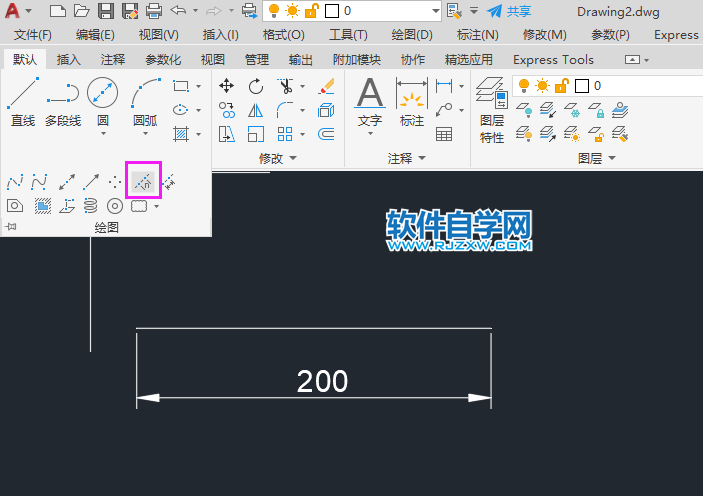This screenshot has width=703, height=496.
Task: Click the Save icon in quick access
Action: tap(106, 11)
